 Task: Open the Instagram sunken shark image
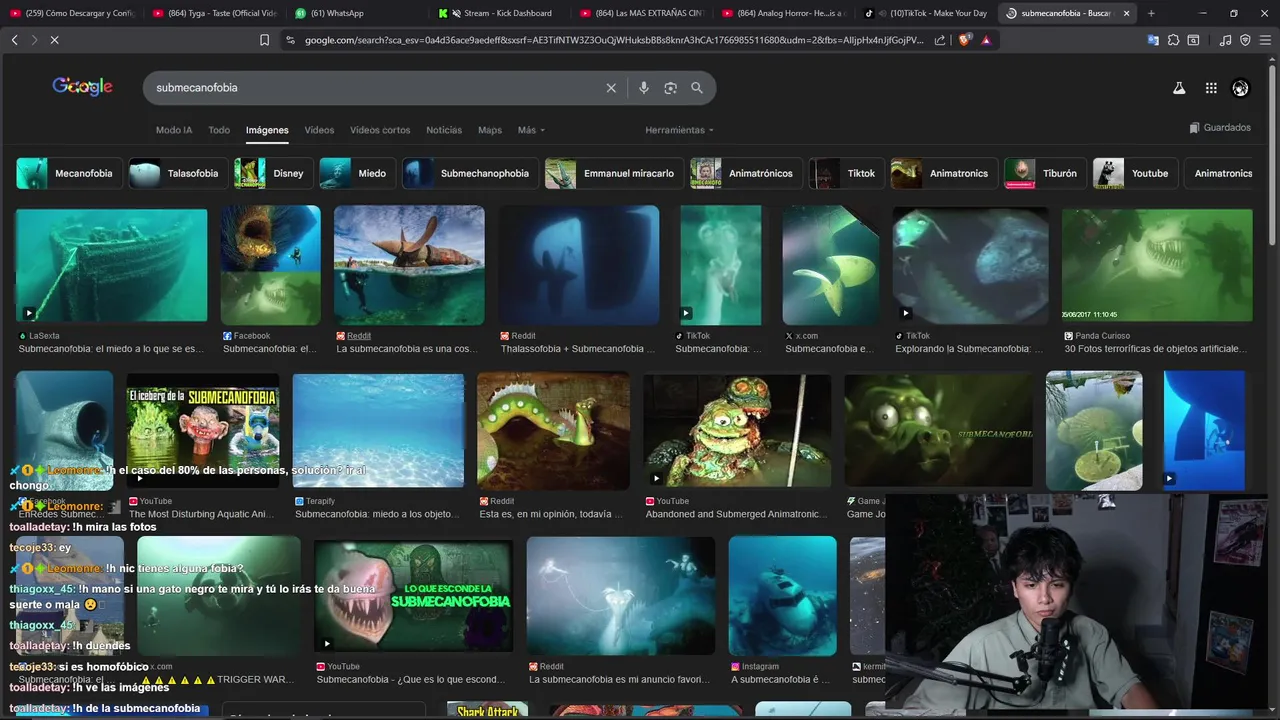tap(782, 595)
